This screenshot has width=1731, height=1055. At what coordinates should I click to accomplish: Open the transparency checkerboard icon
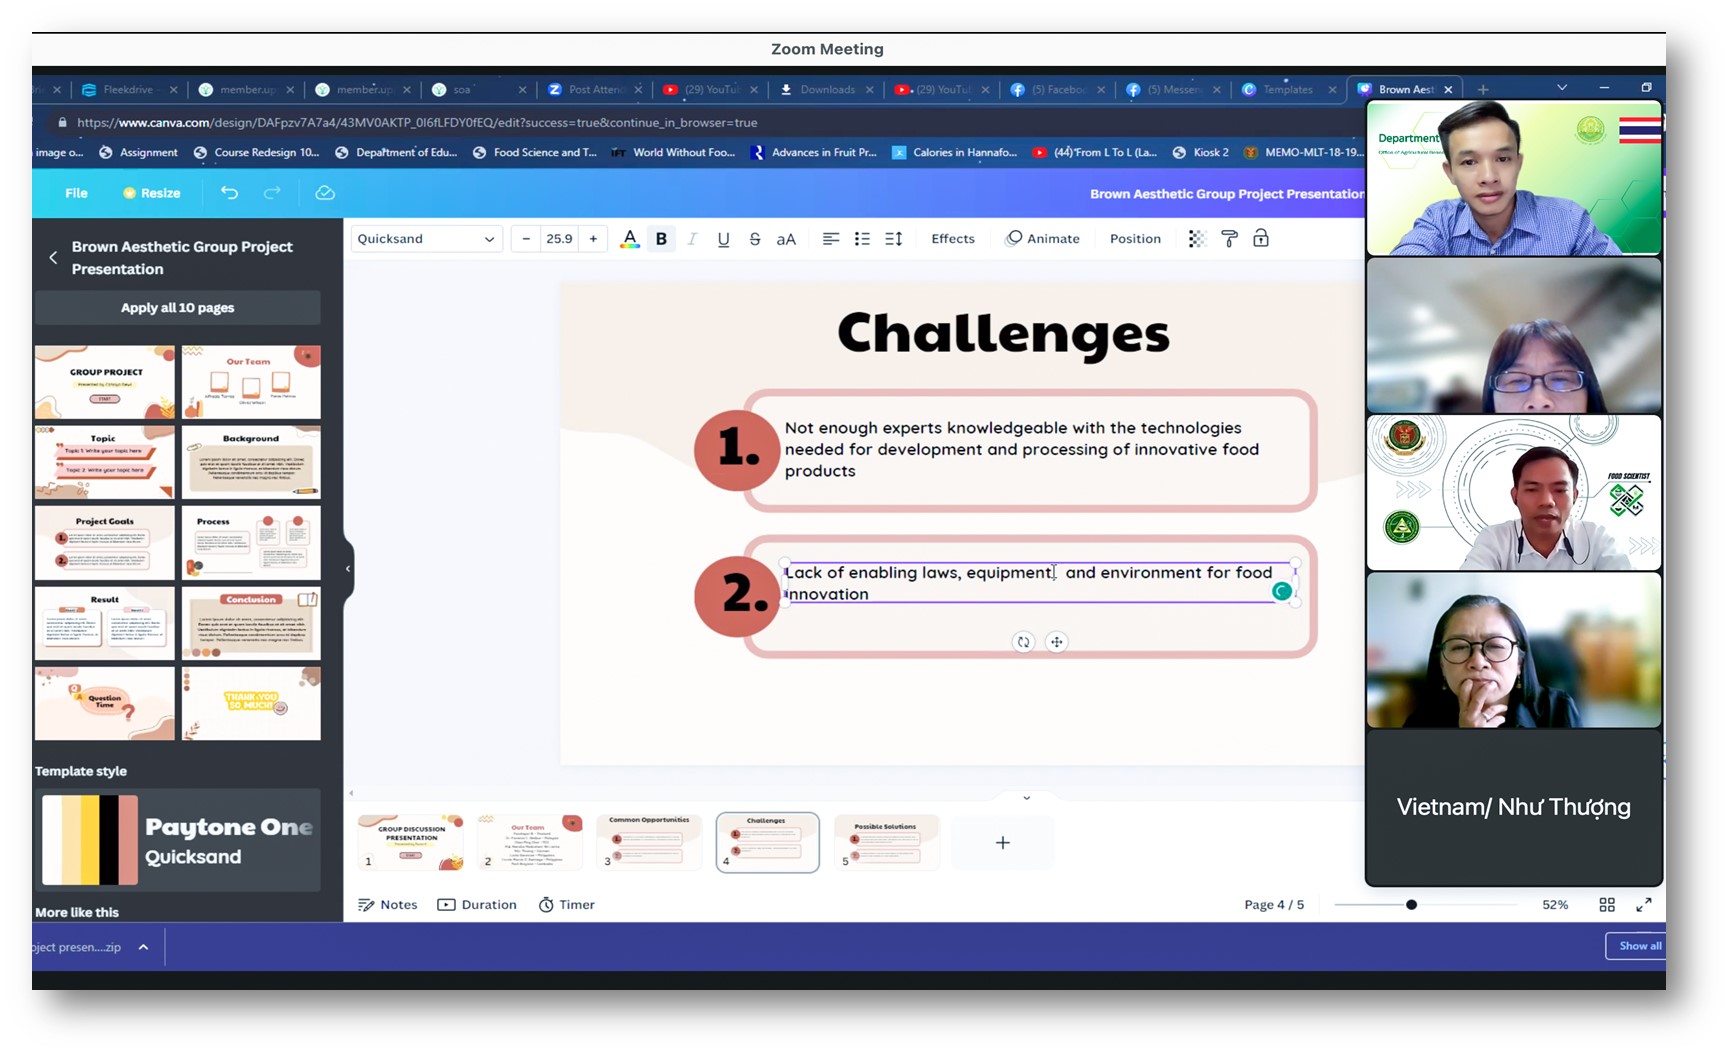pos(1196,239)
